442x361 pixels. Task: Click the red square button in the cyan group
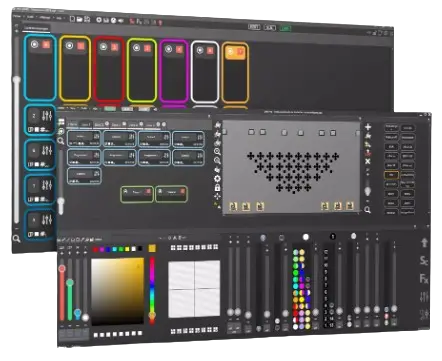pyautogui.click(x=46, y=44)
